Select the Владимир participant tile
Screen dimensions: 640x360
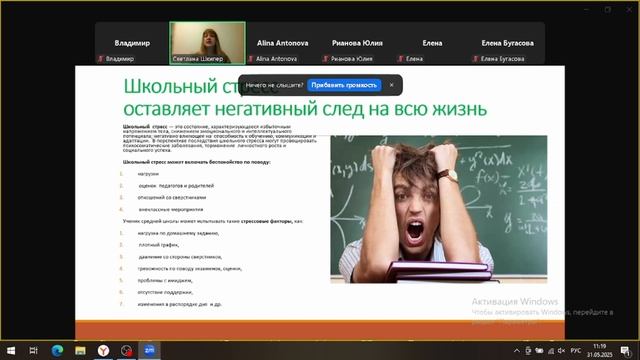click(132, 43)
